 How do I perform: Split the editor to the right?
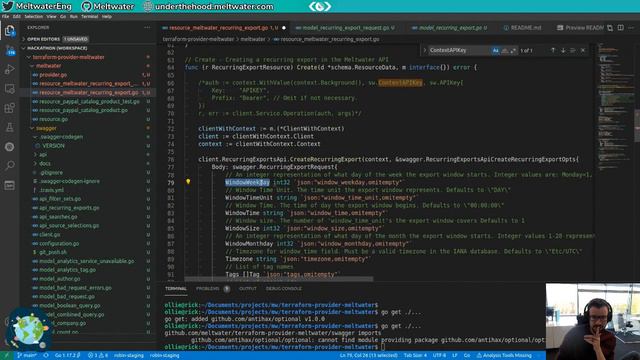(620, 28)
